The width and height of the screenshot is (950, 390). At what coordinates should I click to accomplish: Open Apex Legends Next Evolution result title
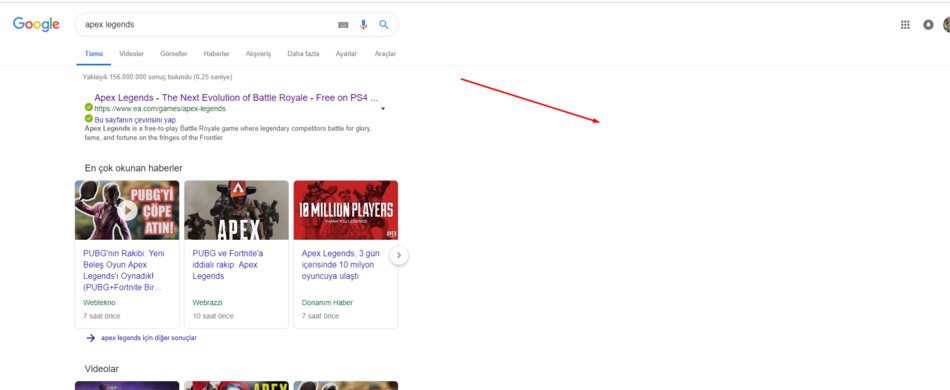click(236, 98)
